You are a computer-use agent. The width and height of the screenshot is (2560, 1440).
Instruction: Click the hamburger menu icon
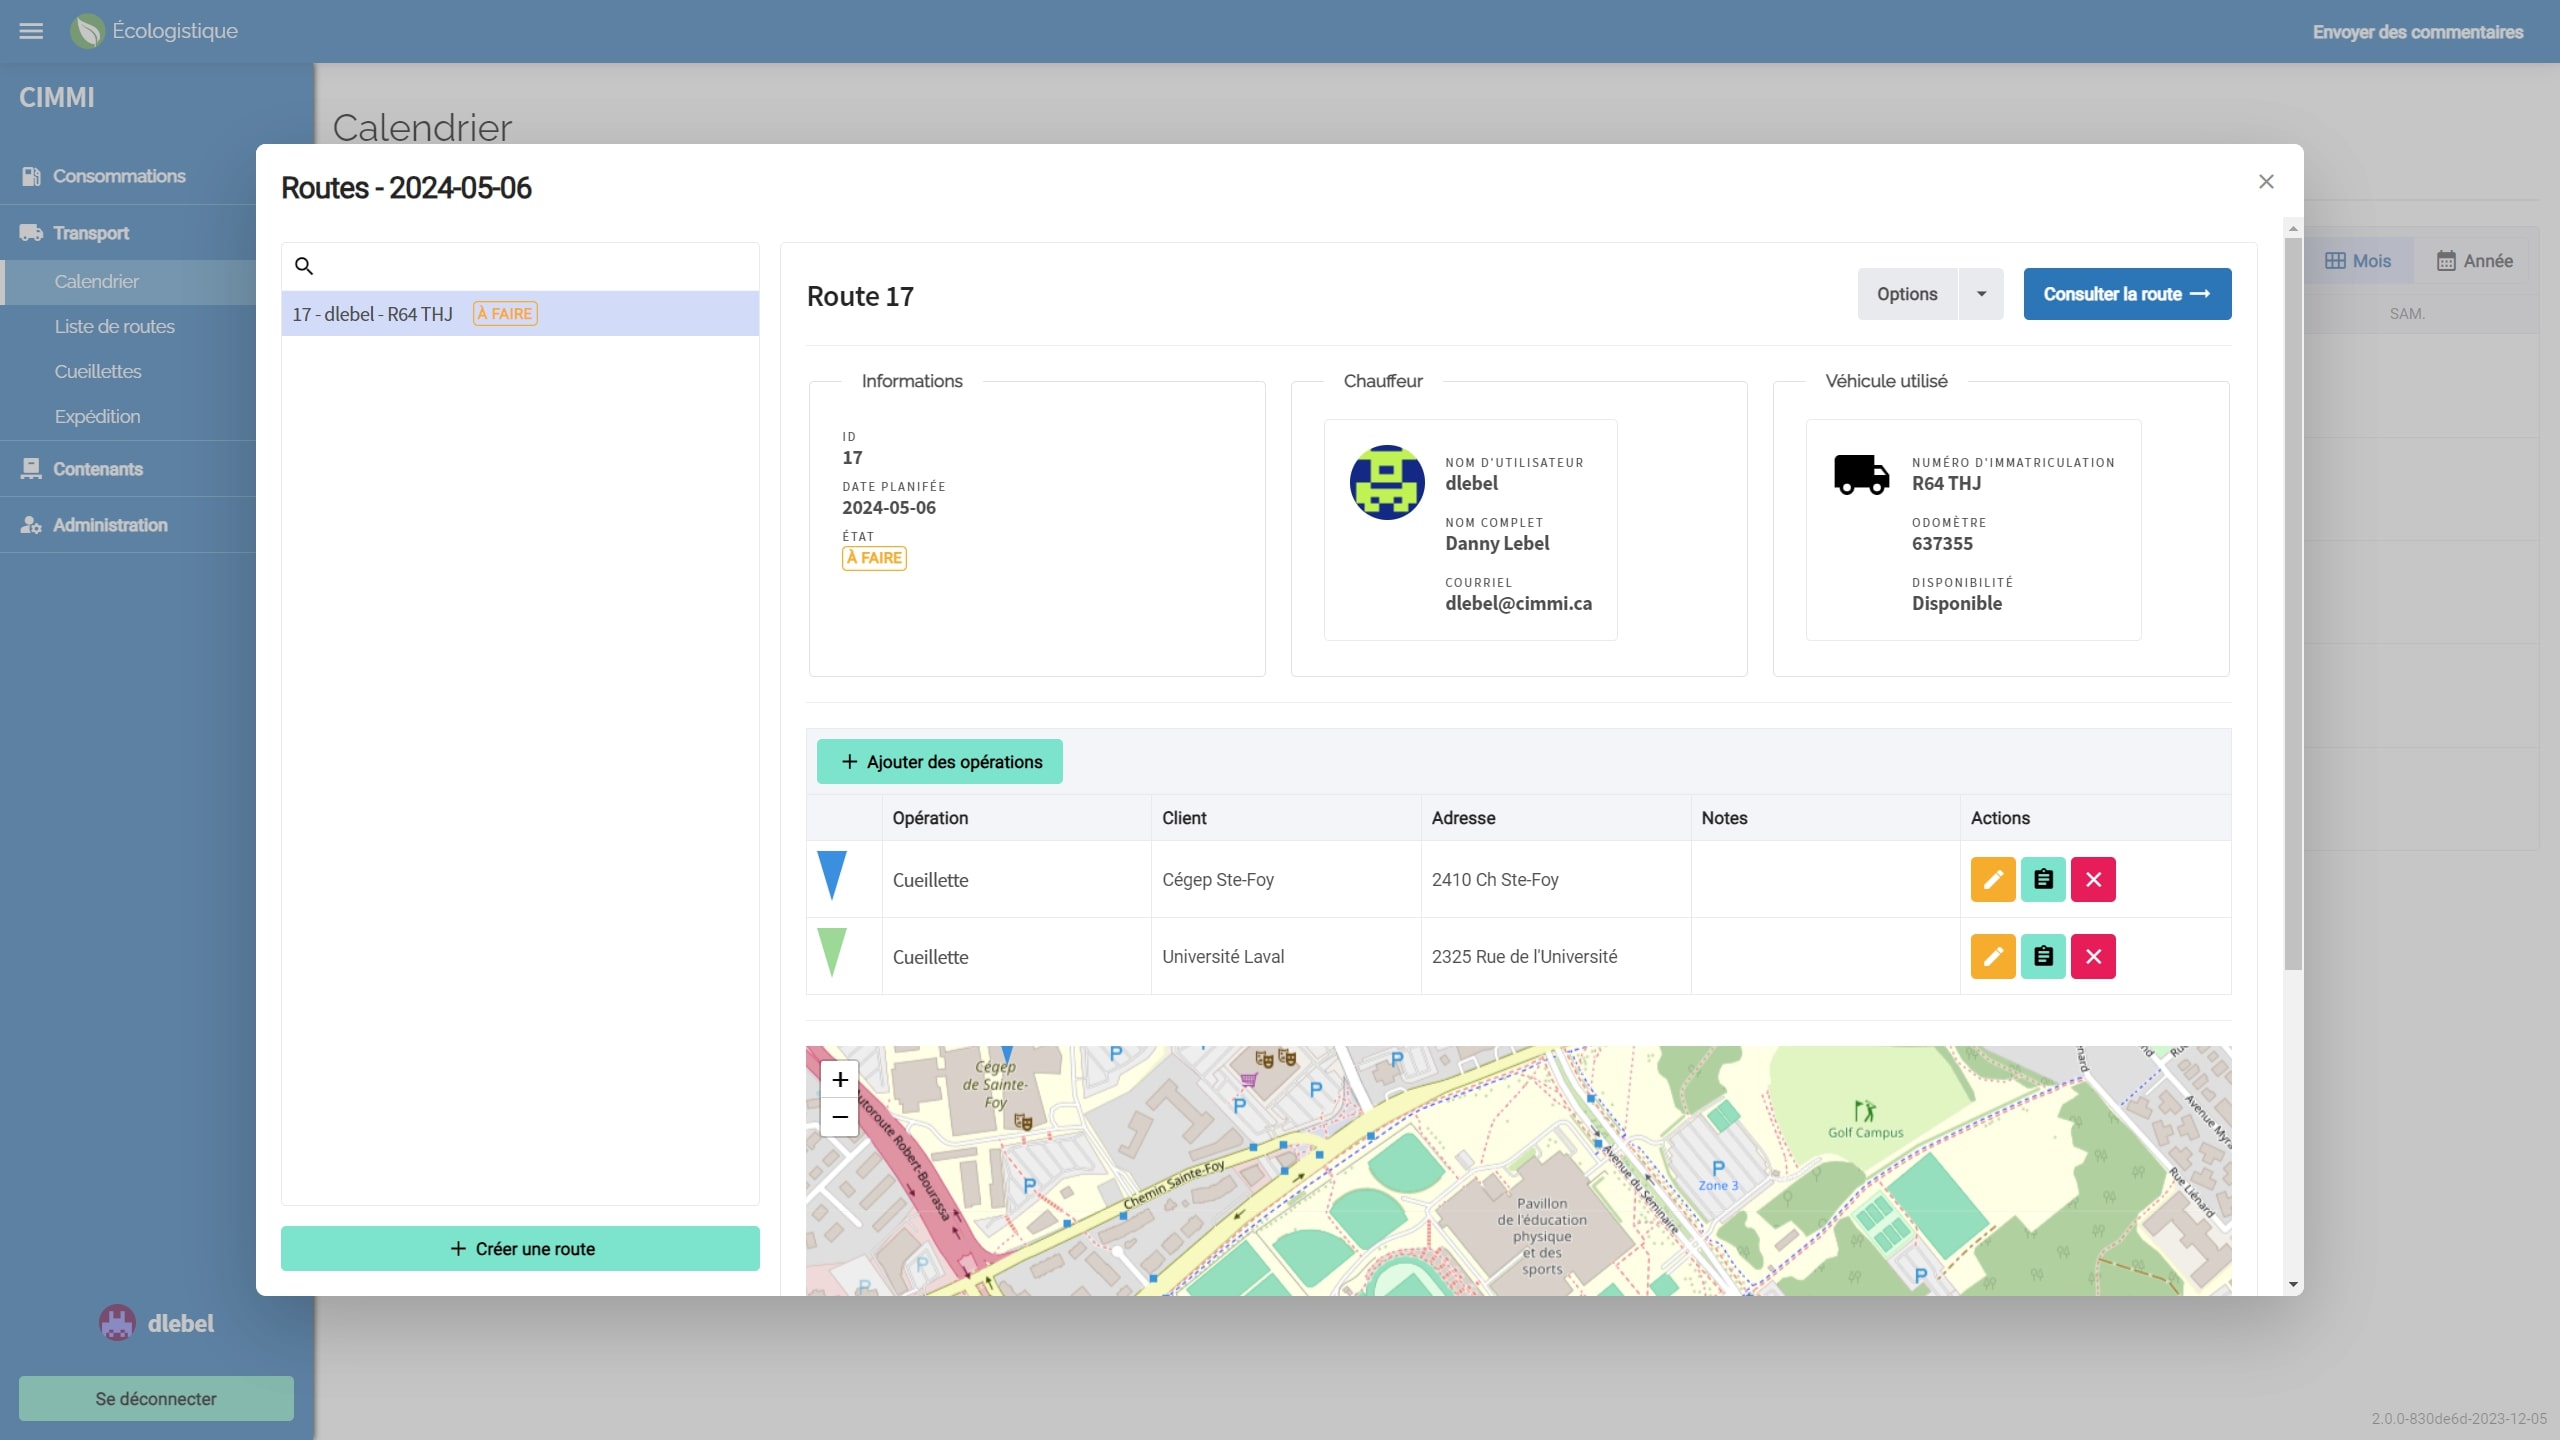coord(31,31)
